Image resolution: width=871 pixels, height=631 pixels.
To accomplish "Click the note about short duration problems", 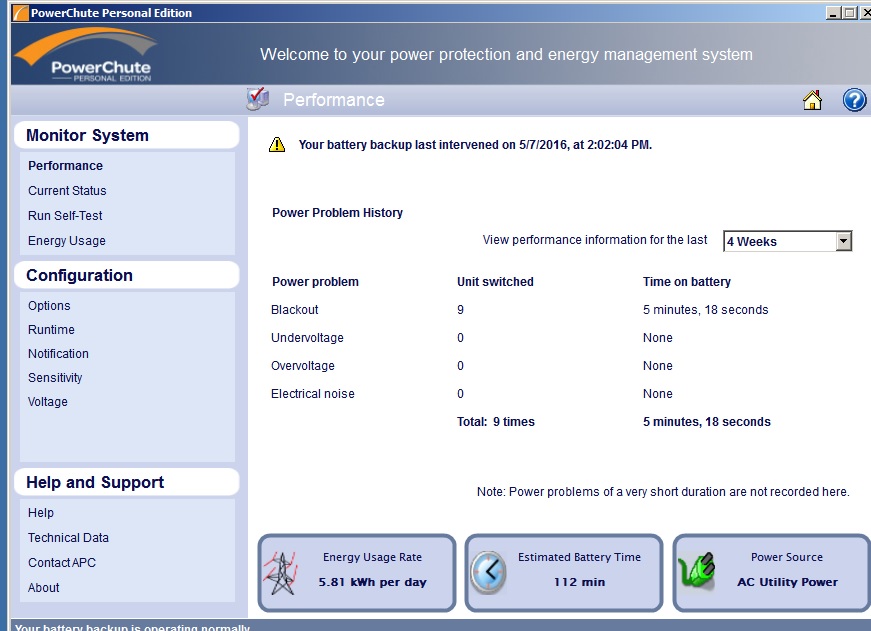I will 663,492.
